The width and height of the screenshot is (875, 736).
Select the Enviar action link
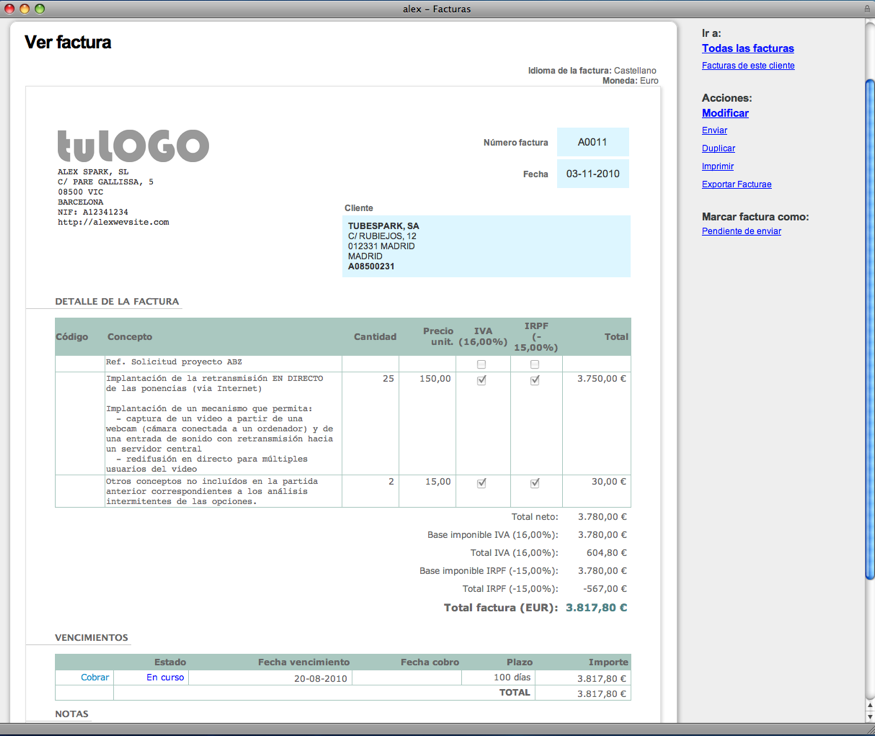tap(714, 131)
